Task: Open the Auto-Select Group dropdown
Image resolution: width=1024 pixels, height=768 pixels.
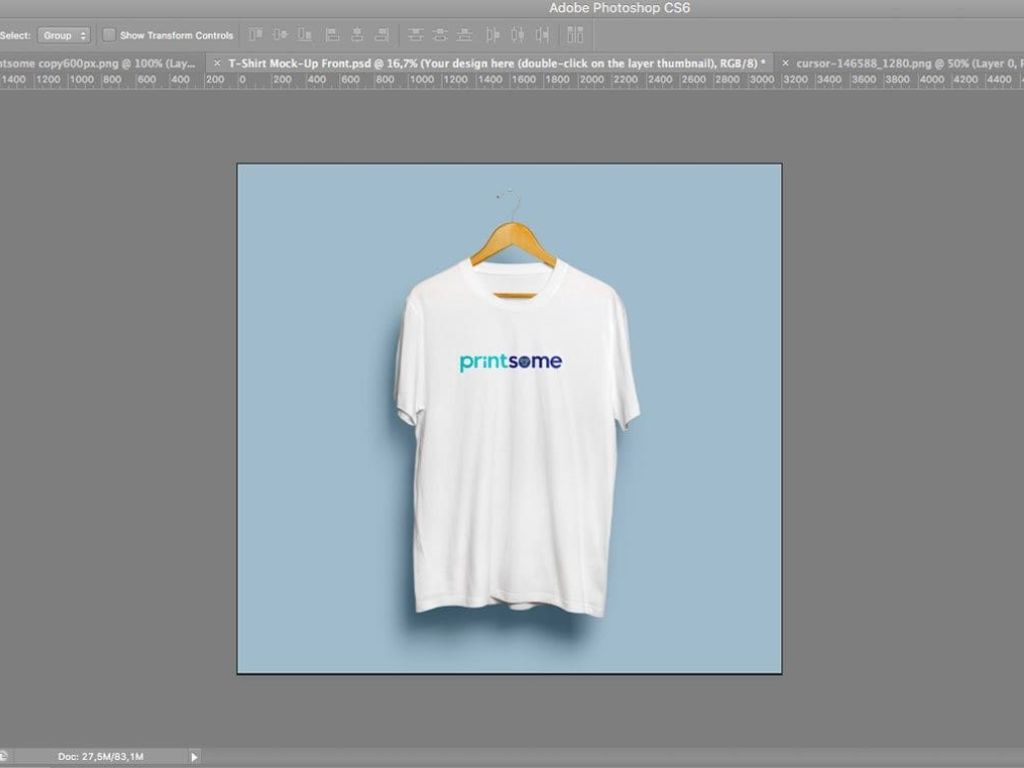Action: pyautogui.click(x=64, y=35)
